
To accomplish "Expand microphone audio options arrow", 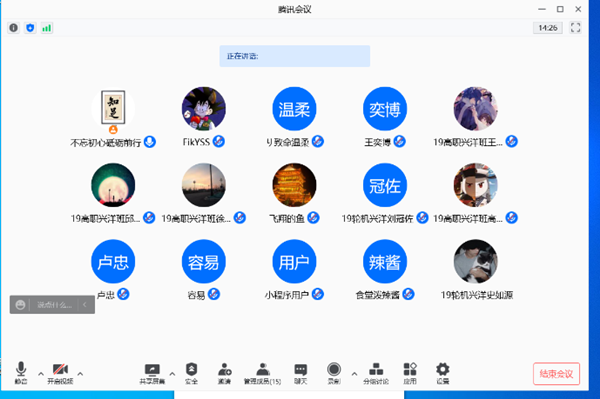I will coord(41,374).
